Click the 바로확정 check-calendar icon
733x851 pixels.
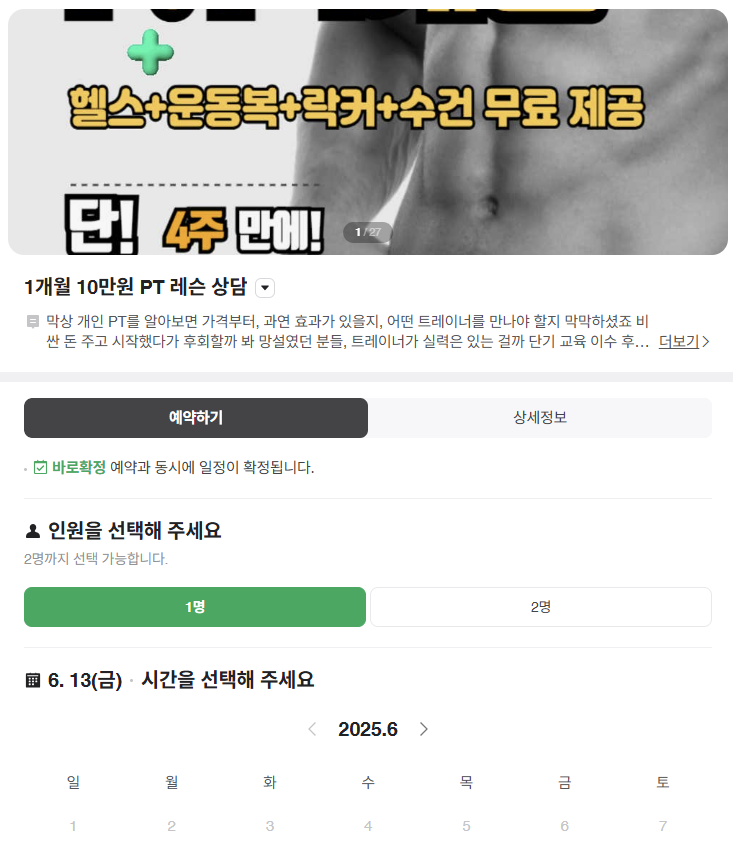tap(40, 467)
